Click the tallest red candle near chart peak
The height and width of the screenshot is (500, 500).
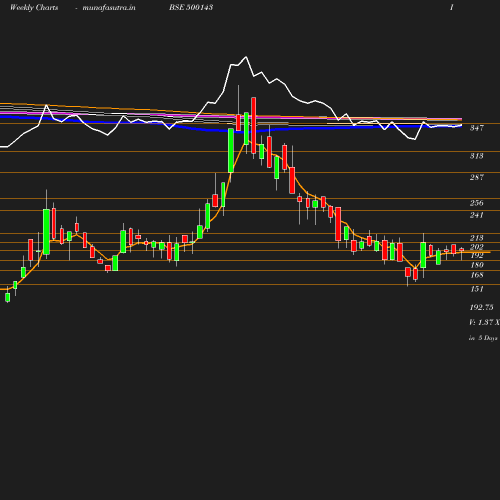(254, 125)
